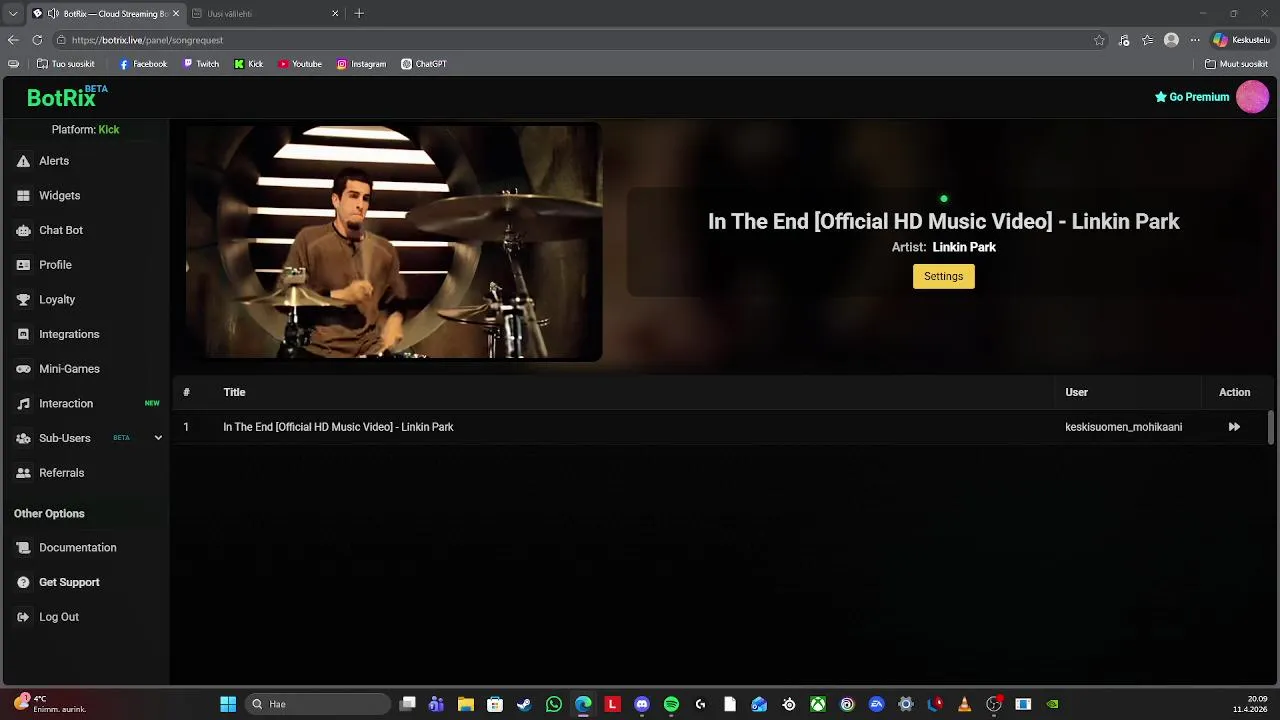This screenshot has height=720, width=1280.
Task: Click the Kick platform label
Action: point(109,130)
